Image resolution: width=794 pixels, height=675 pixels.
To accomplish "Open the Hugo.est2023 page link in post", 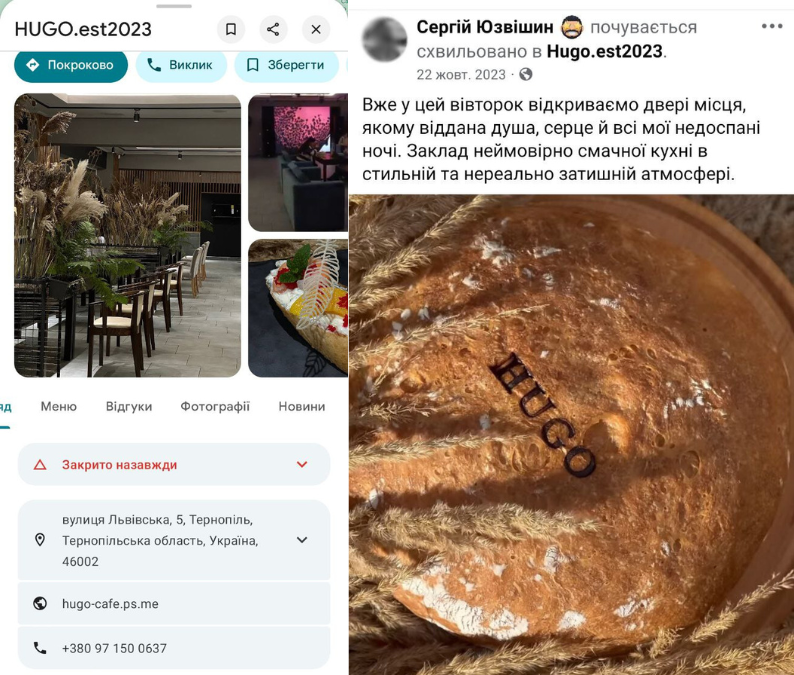I will coord(605,51).
